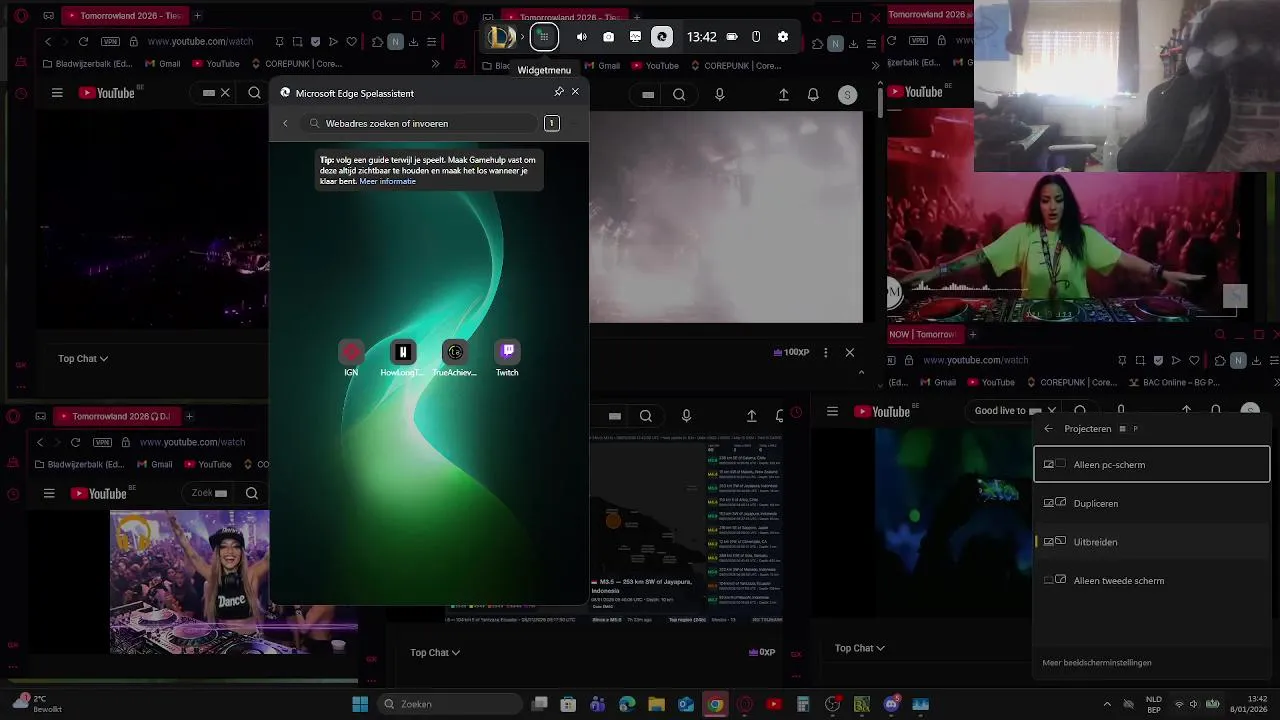Viewport: 1280px width, 720px height.
Task: Open YouTube bookmark in top-middle browser window
Action: [x=654, y=66]
